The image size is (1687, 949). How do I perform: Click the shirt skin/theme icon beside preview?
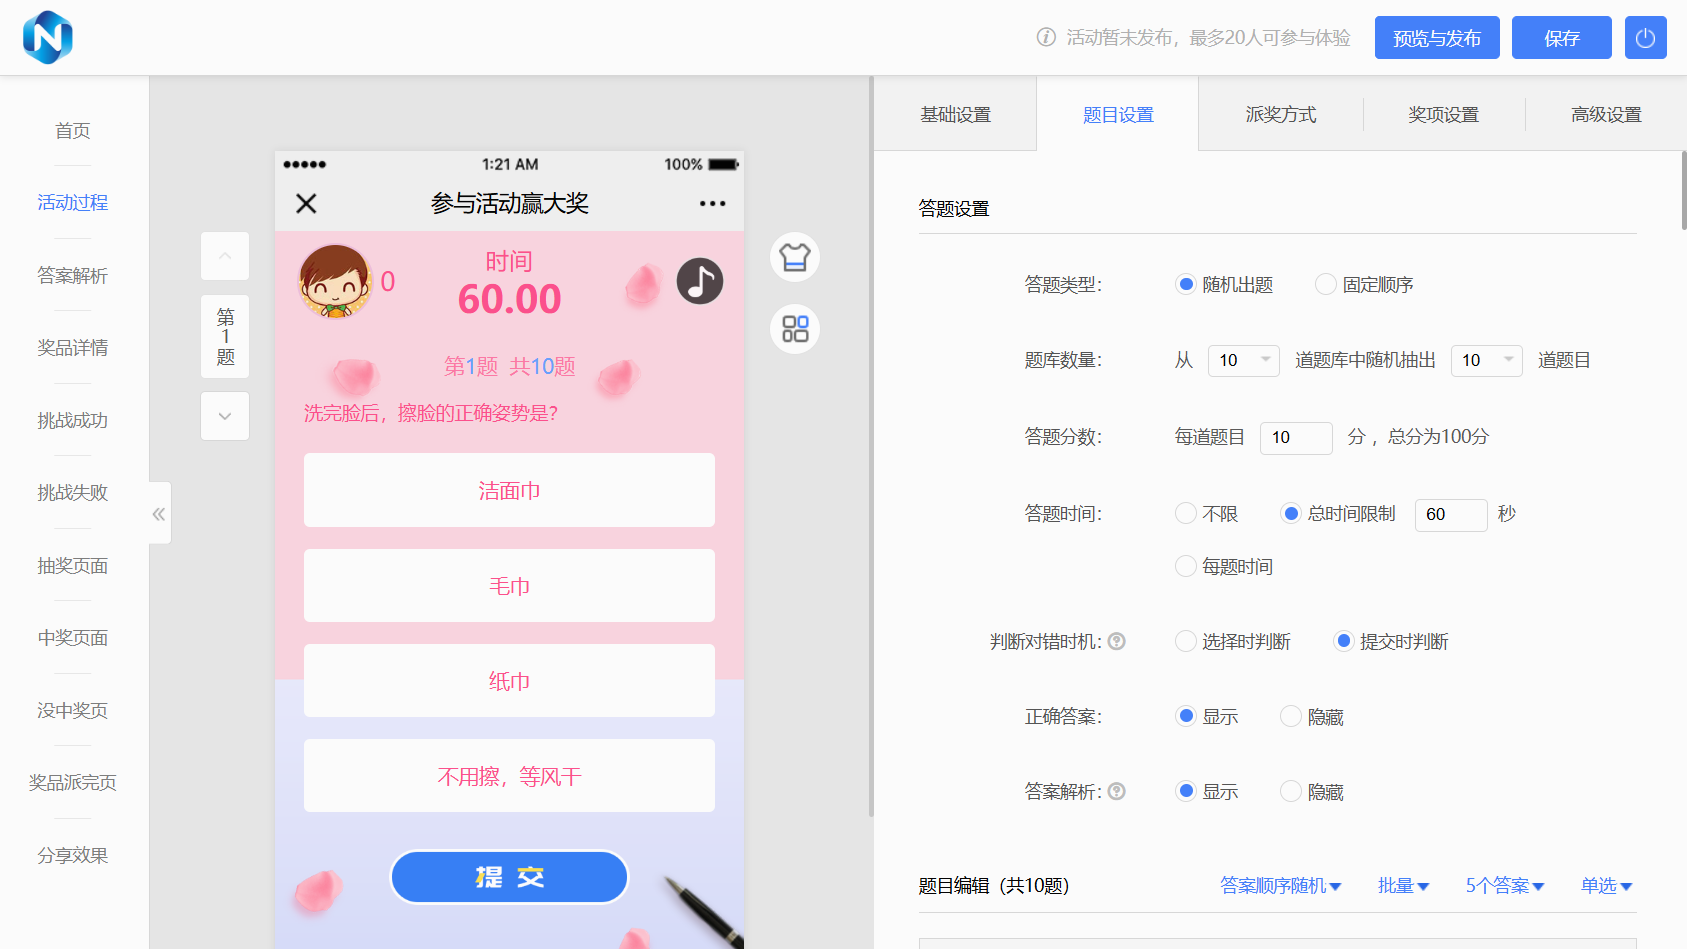pos(794,257)
